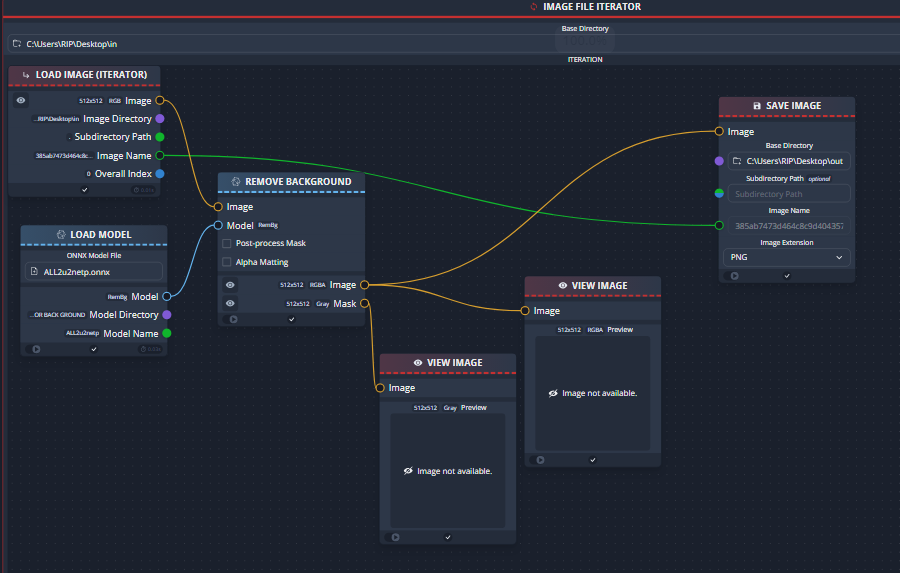Click the Load Image (Iterator) header arrow icon
This screenshot has width=900, height=573.
[26, 75]
